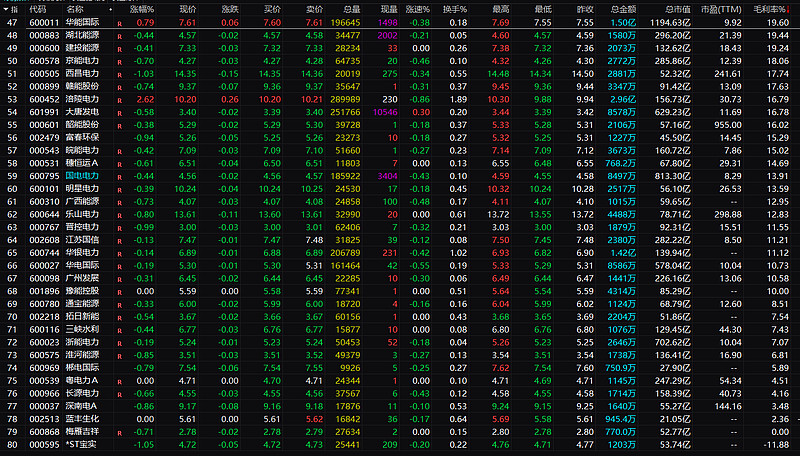Select stock name *ST宝实
The height and width of the screenshot is (456, 800).
[x=81, y=444]
